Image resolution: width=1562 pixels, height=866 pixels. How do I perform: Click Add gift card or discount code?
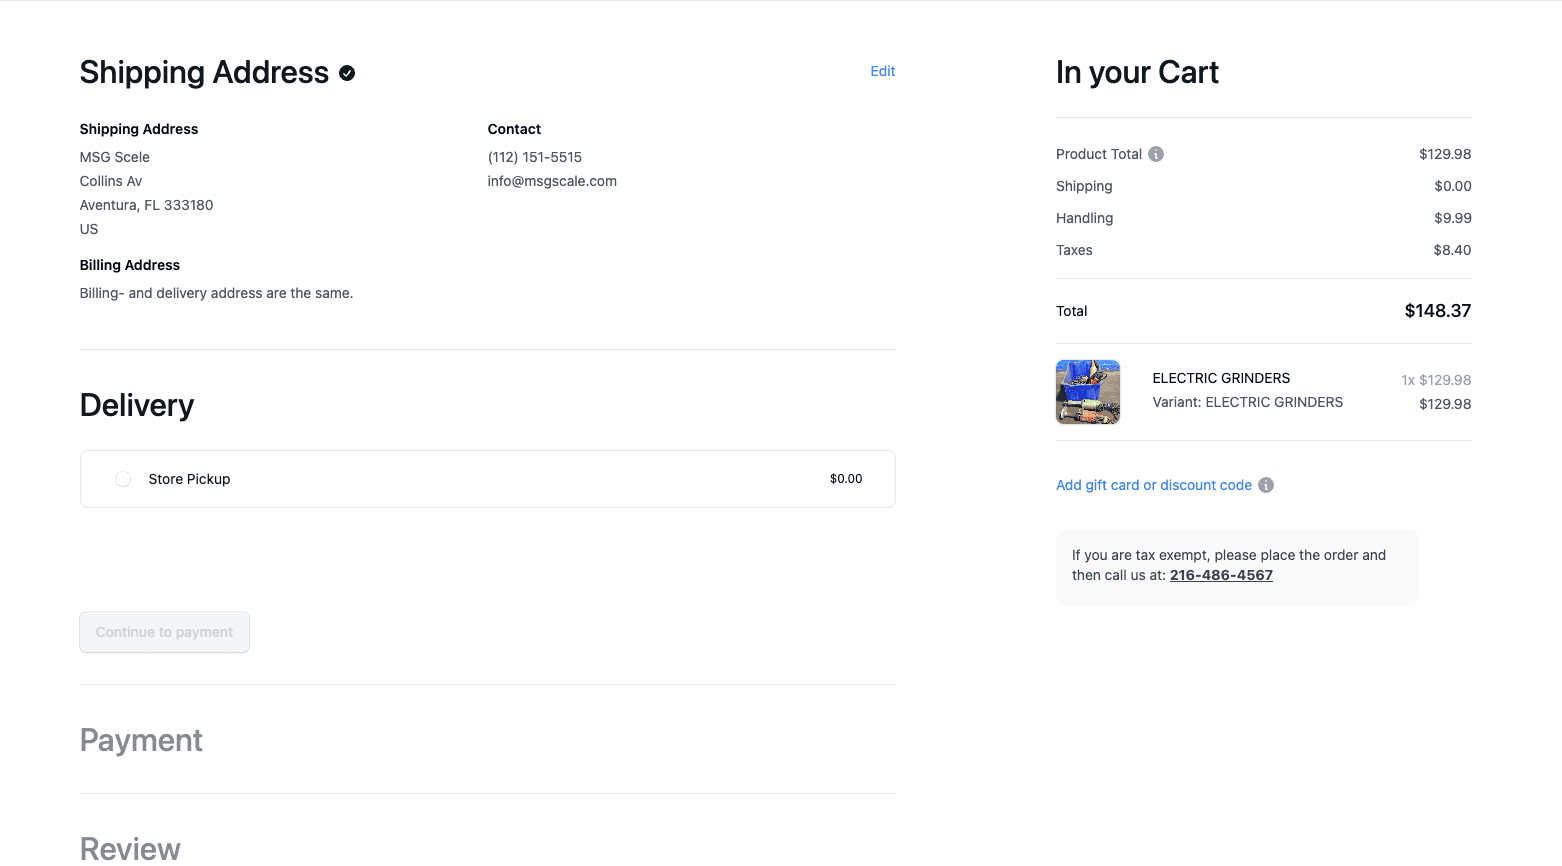pos(1153,484)
